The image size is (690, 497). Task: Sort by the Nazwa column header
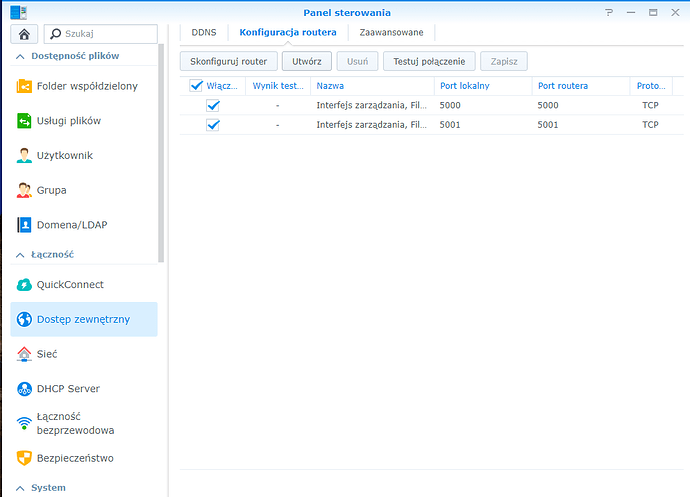pyautogui.click(x=372, y=86)
